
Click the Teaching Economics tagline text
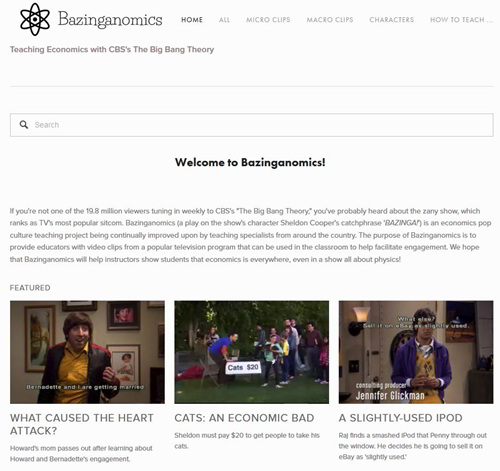(x=112, y=50)
